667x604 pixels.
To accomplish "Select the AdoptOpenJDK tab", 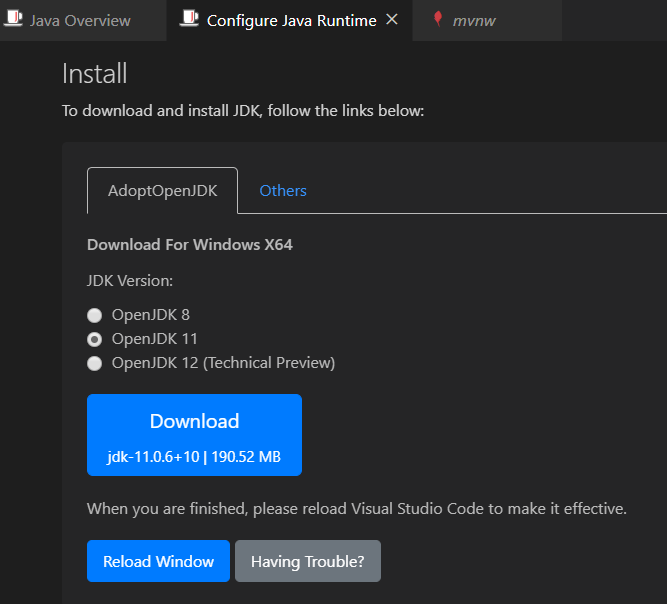I will (162, 191).
